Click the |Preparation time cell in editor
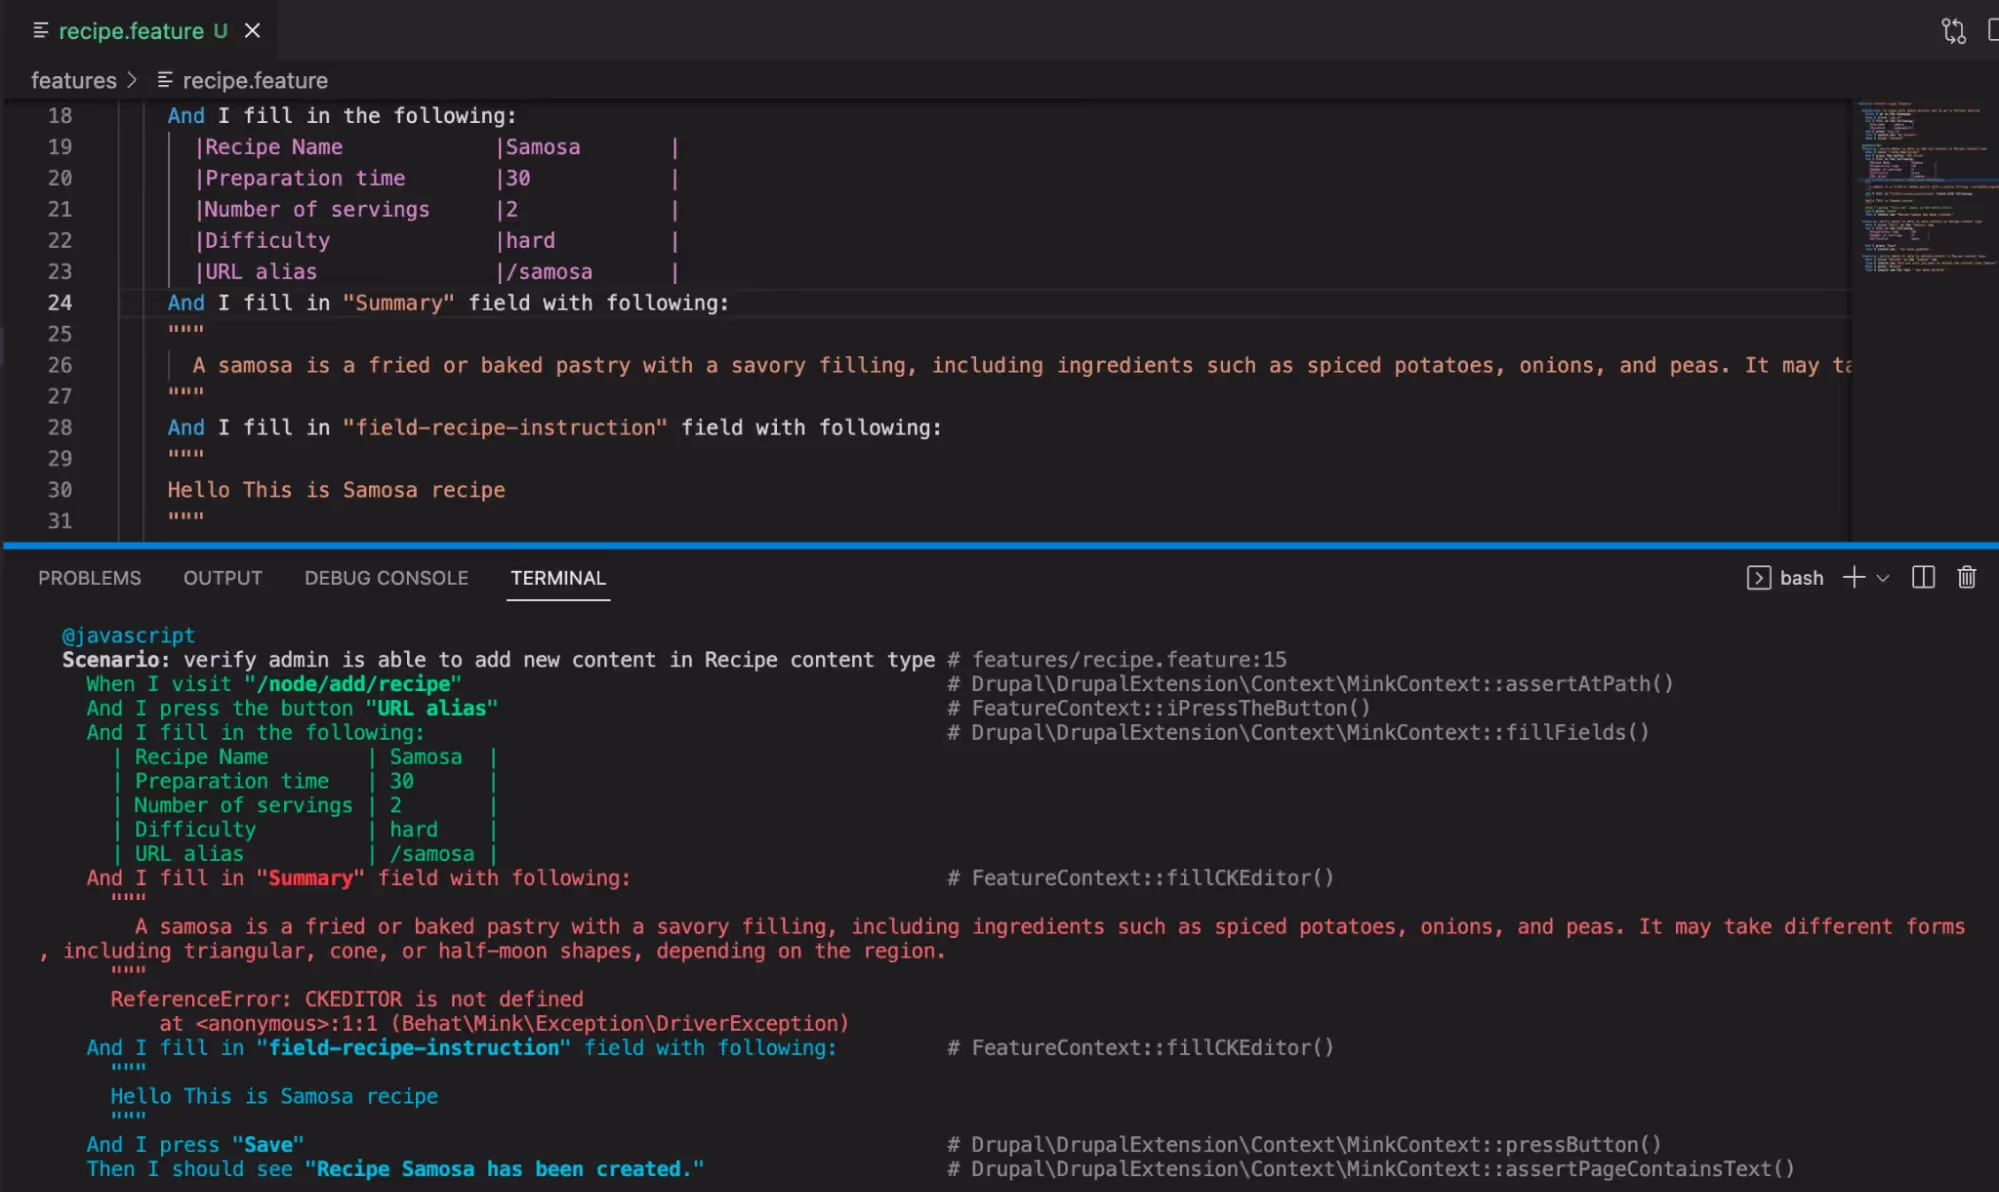Viewport: 1999px width, 1192px height. coord(300,178)
